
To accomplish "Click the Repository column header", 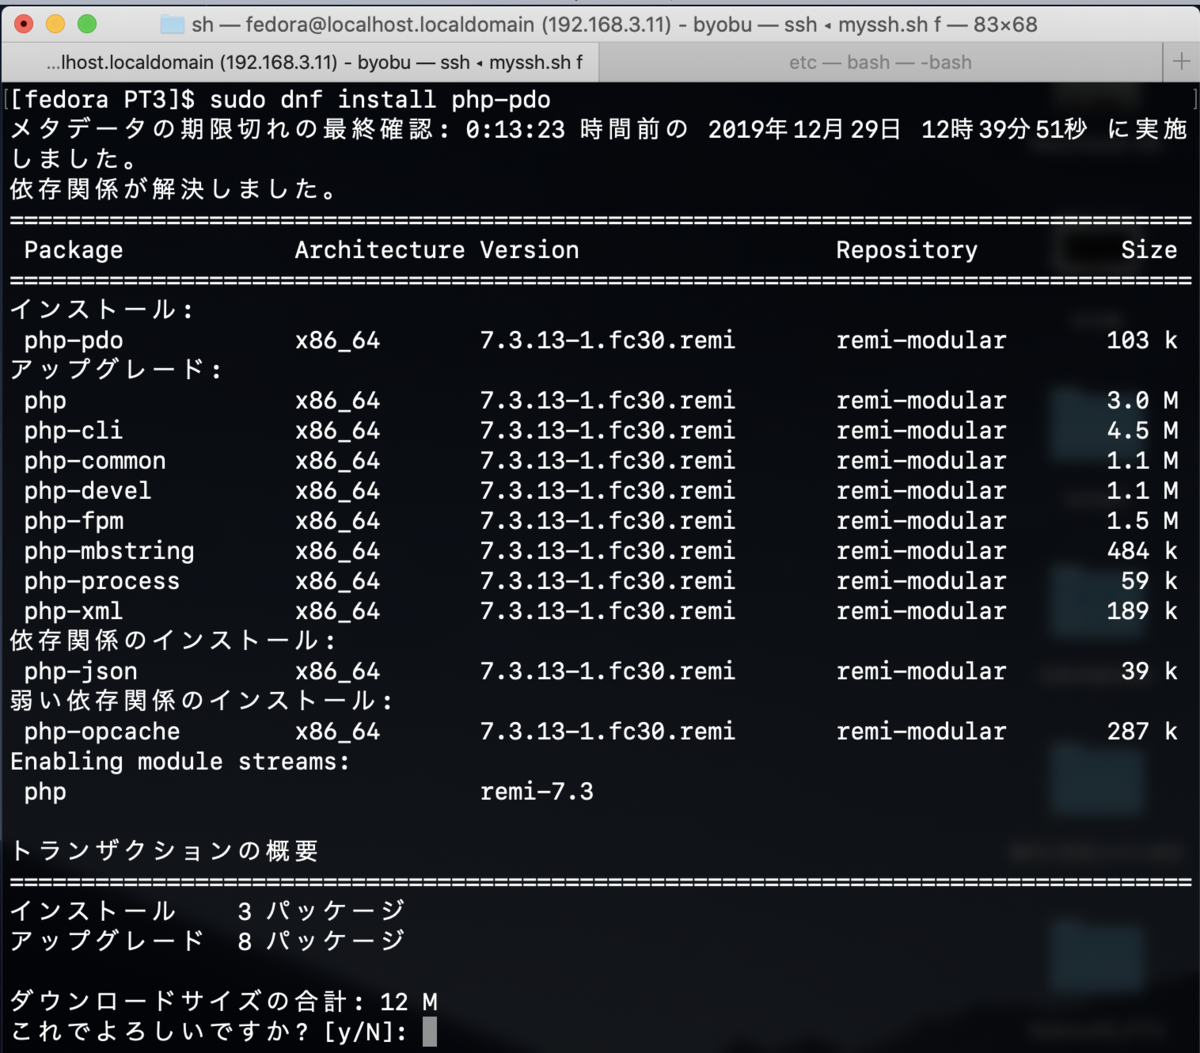I will pos(906,250).
